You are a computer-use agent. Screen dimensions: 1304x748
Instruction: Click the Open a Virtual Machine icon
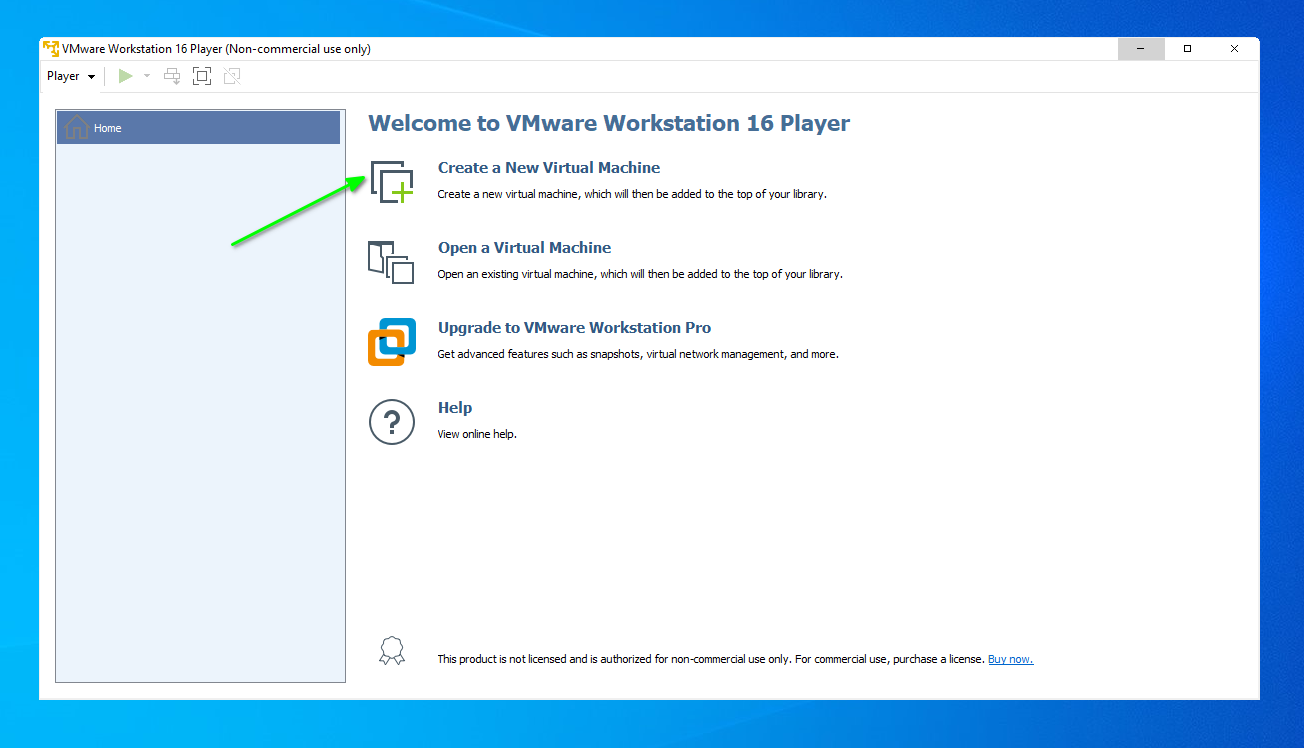coord(391,262)
